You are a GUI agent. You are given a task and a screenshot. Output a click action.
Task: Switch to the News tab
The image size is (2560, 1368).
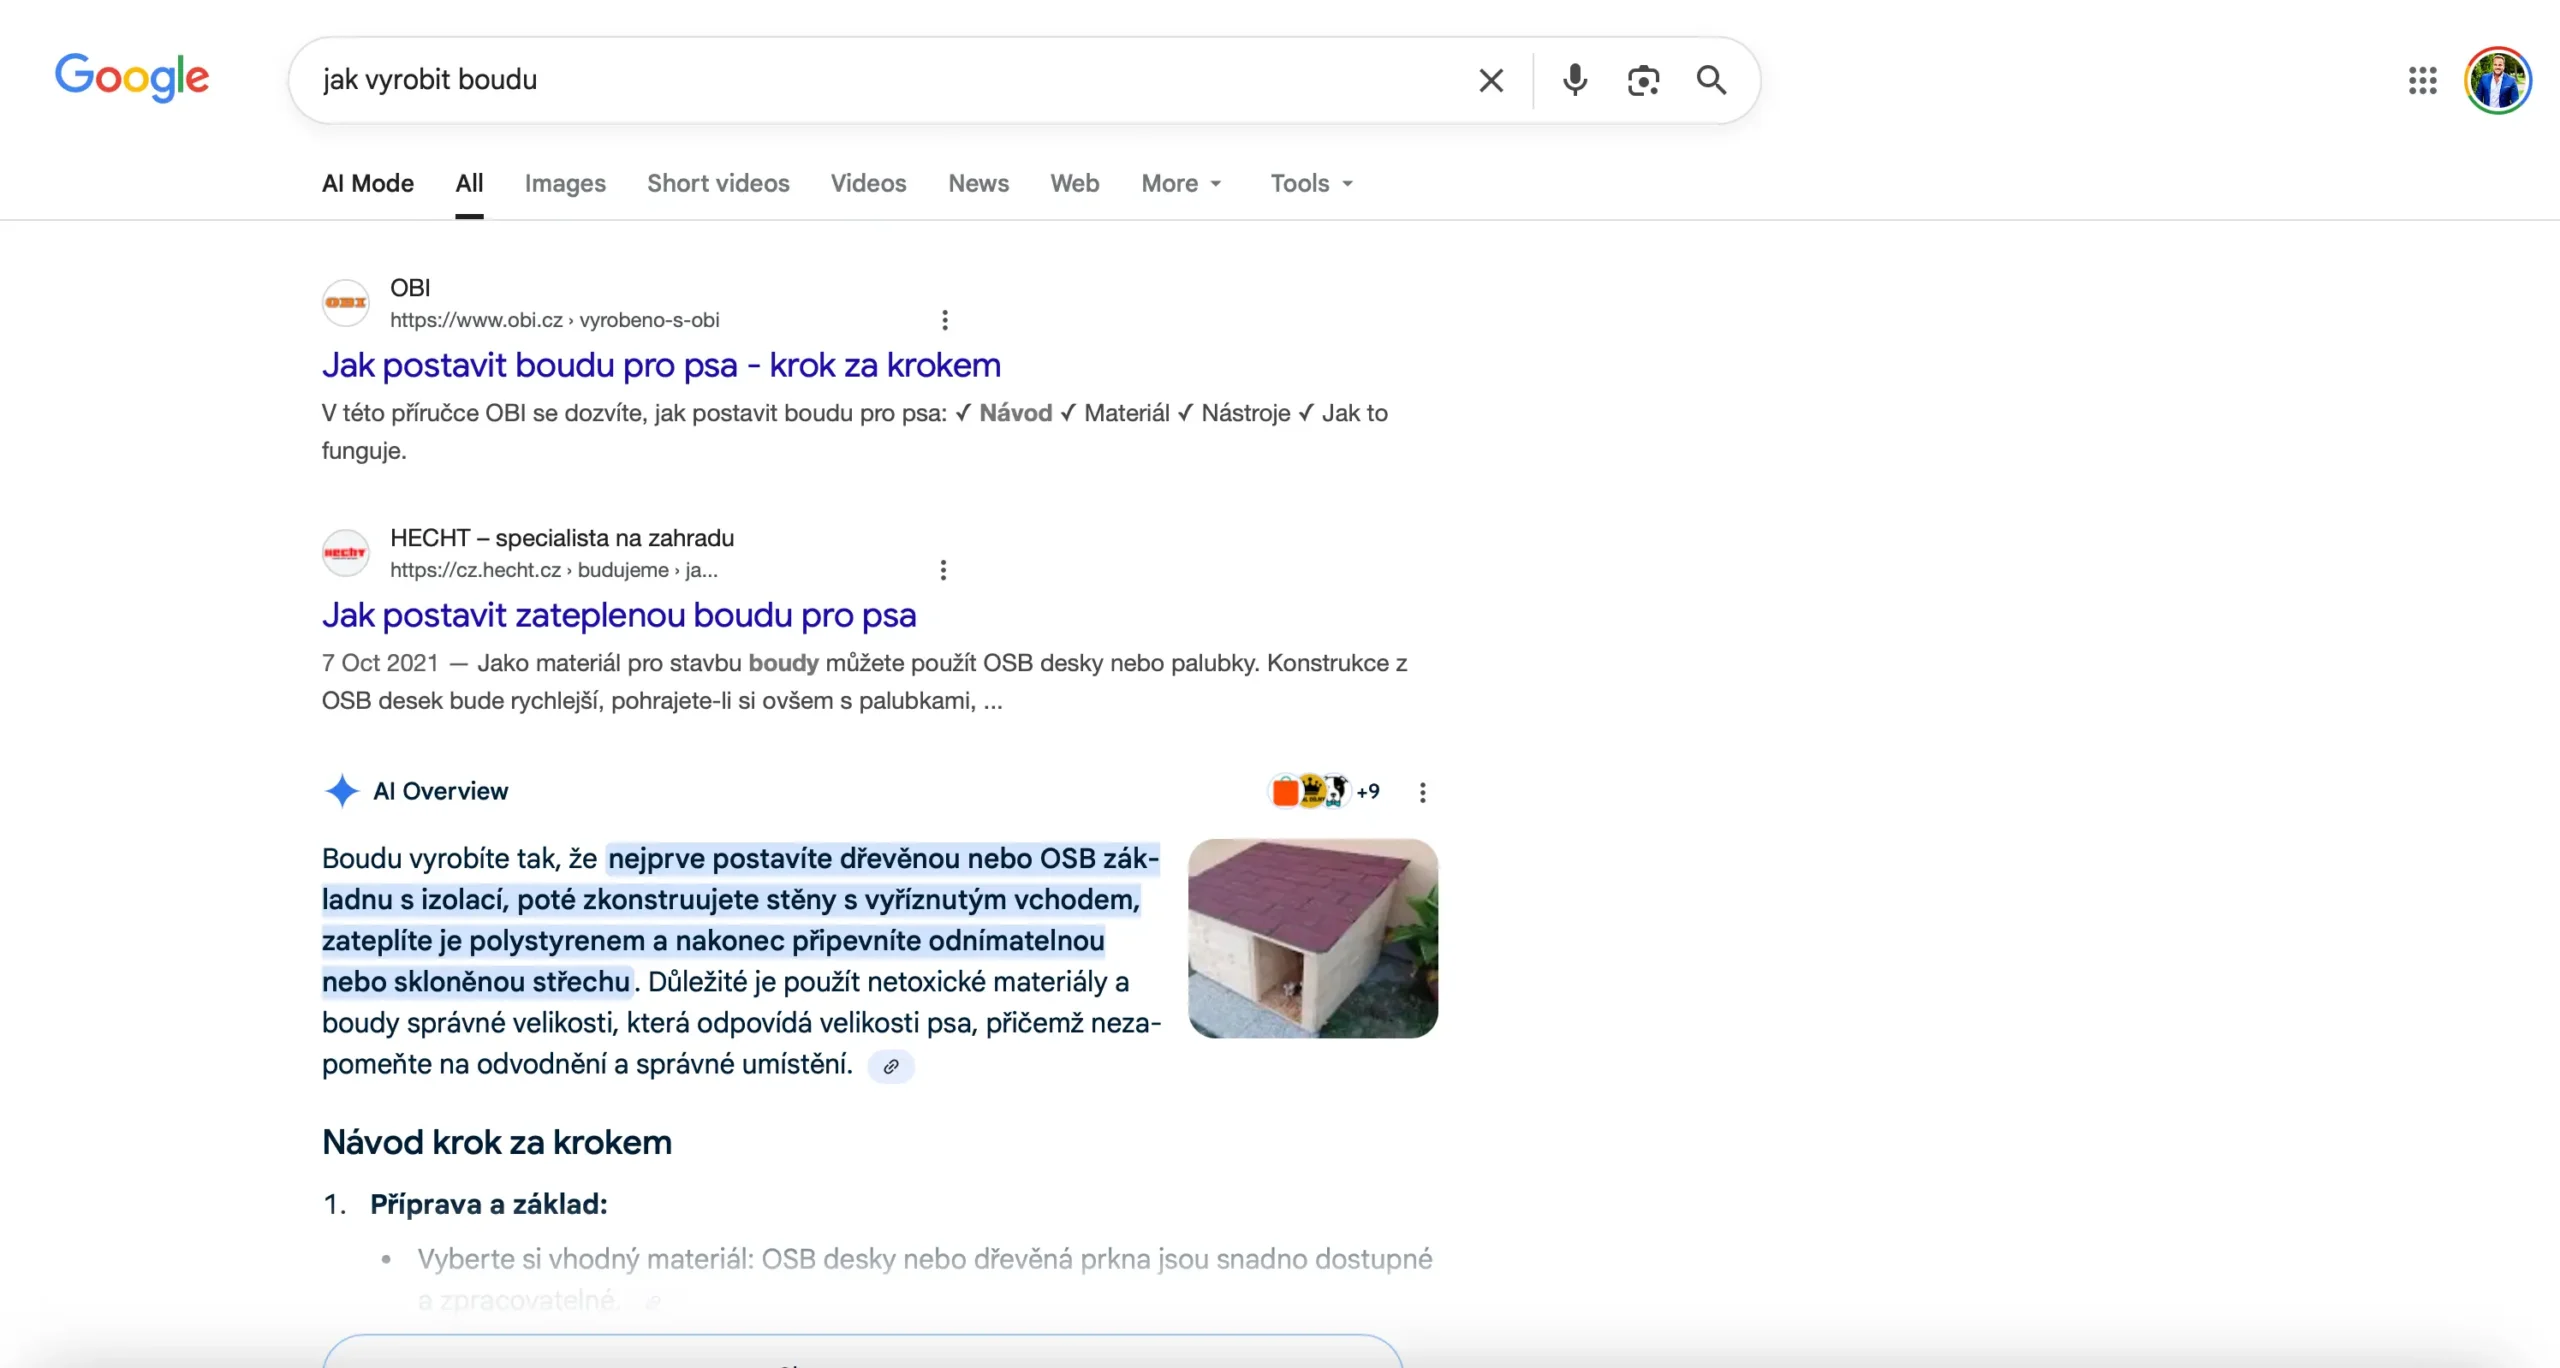click(977, 183)
